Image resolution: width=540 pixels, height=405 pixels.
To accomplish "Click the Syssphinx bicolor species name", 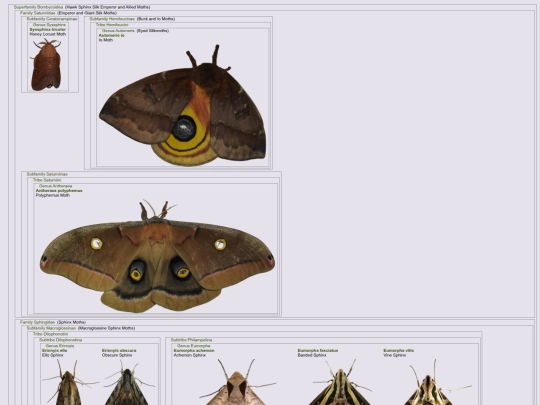I will pyautogui.click(x=48, y=29).
